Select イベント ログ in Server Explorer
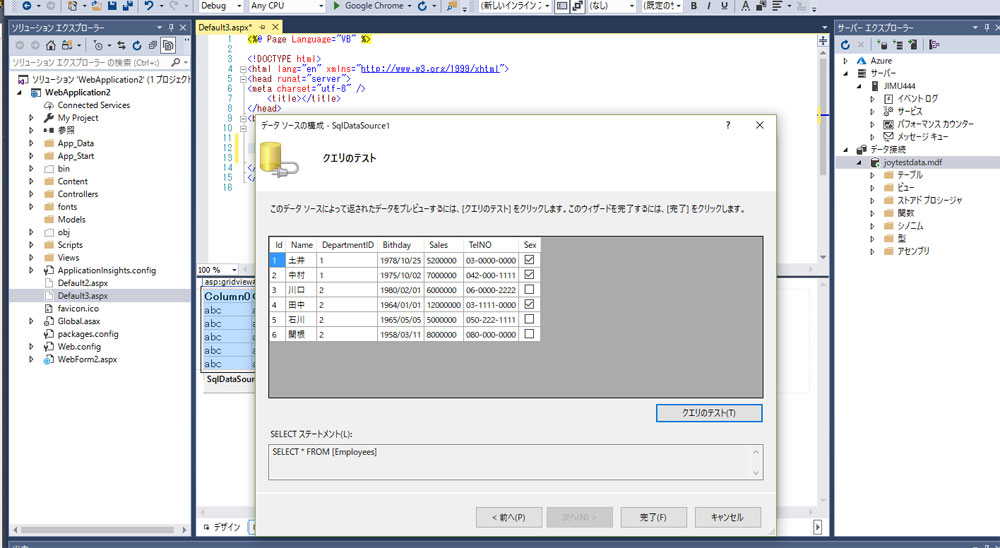The image size is (1000, 548). (x=917, y=99)
